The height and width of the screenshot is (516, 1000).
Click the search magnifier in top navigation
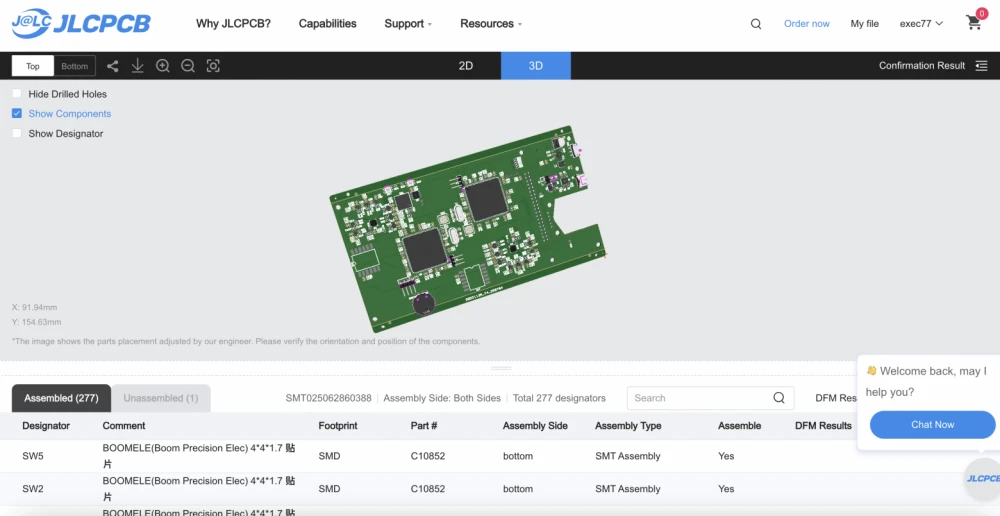[756, 24]
